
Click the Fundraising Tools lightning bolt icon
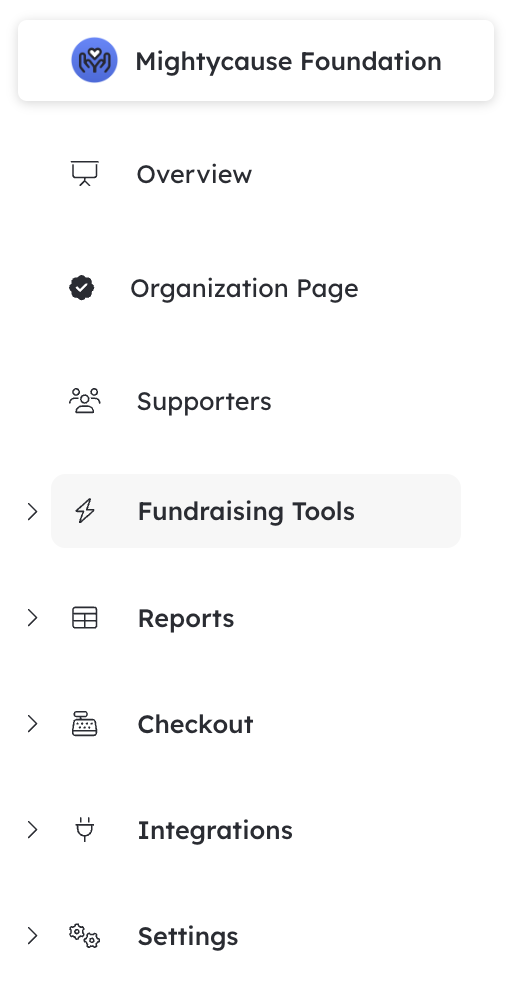point(85,511)
